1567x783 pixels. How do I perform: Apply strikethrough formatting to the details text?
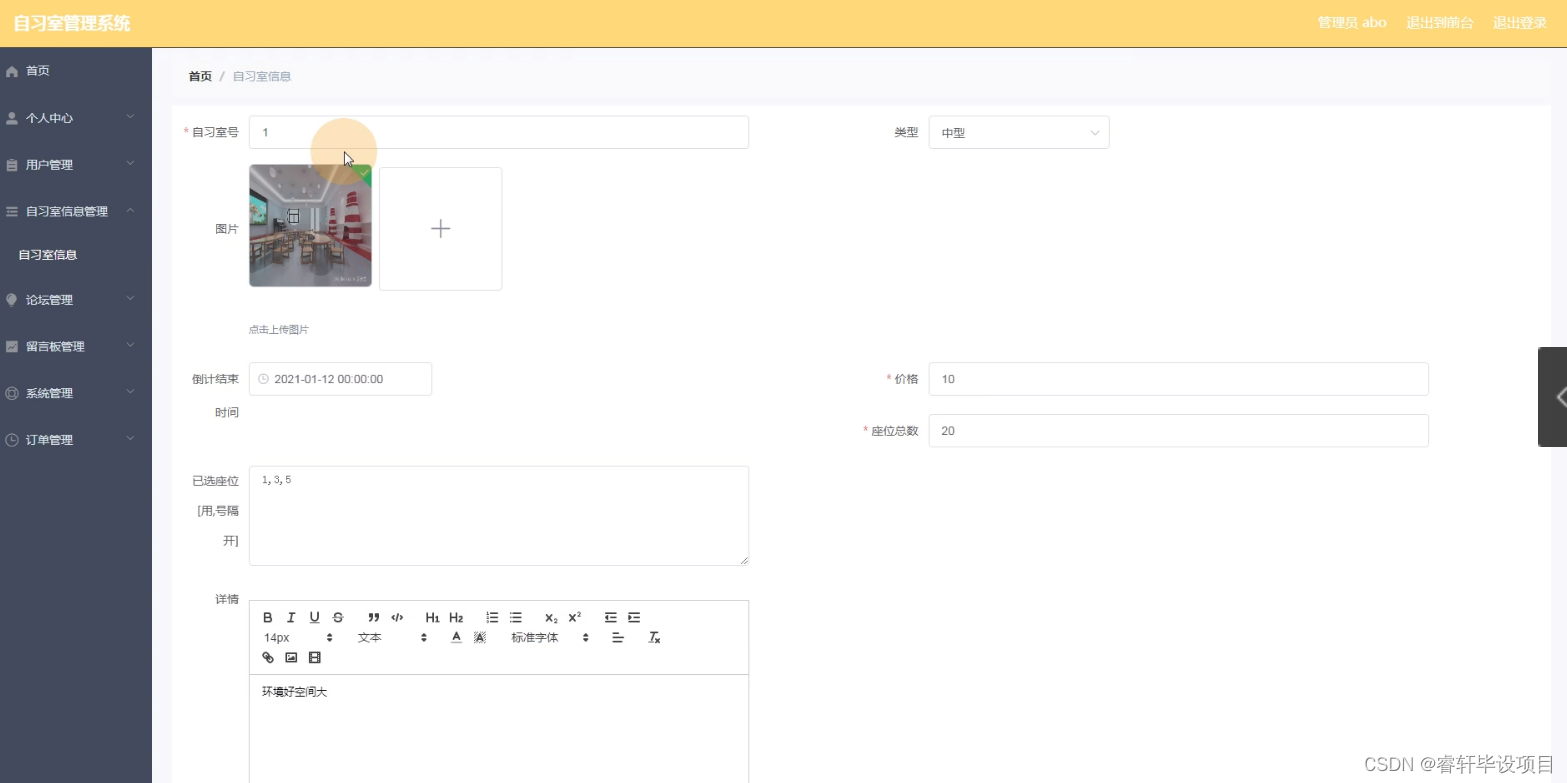(x=337, y=617)
